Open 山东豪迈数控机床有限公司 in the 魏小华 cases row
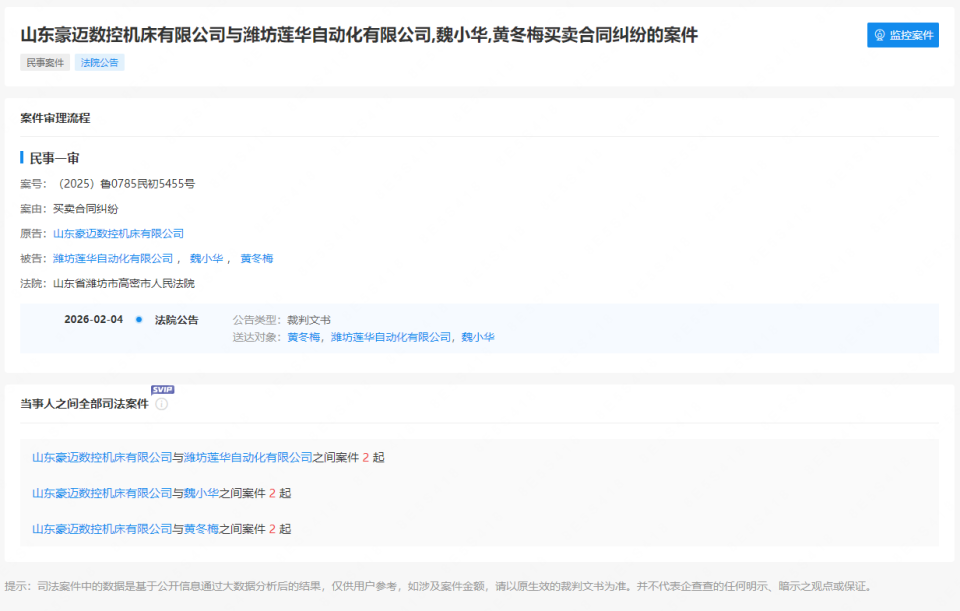 [x=102, y=493]
